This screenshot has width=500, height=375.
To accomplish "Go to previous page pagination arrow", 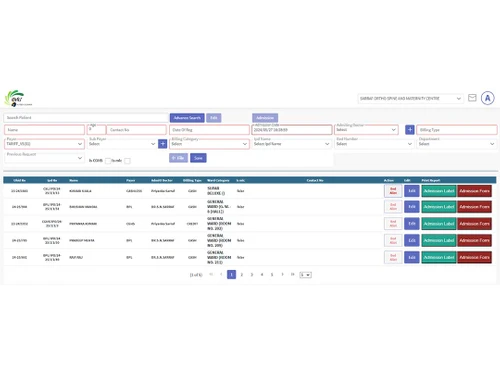I will (x=221, y=274).
